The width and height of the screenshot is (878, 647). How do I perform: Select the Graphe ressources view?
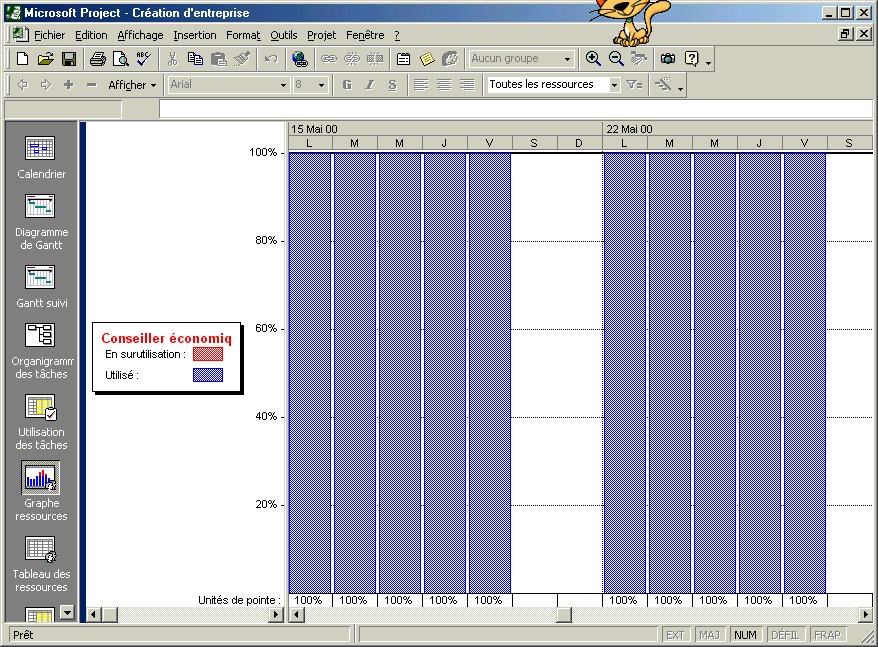pos(41,492)
